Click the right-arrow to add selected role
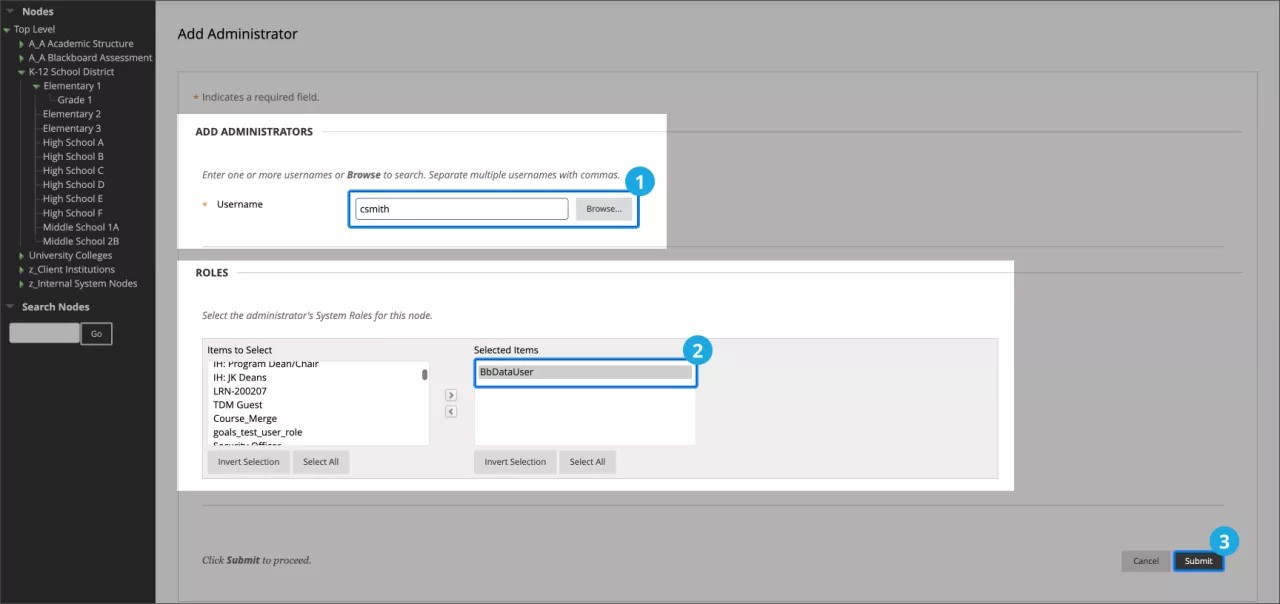Viewport: 1280px width, 604px height. tap(451, 395)
